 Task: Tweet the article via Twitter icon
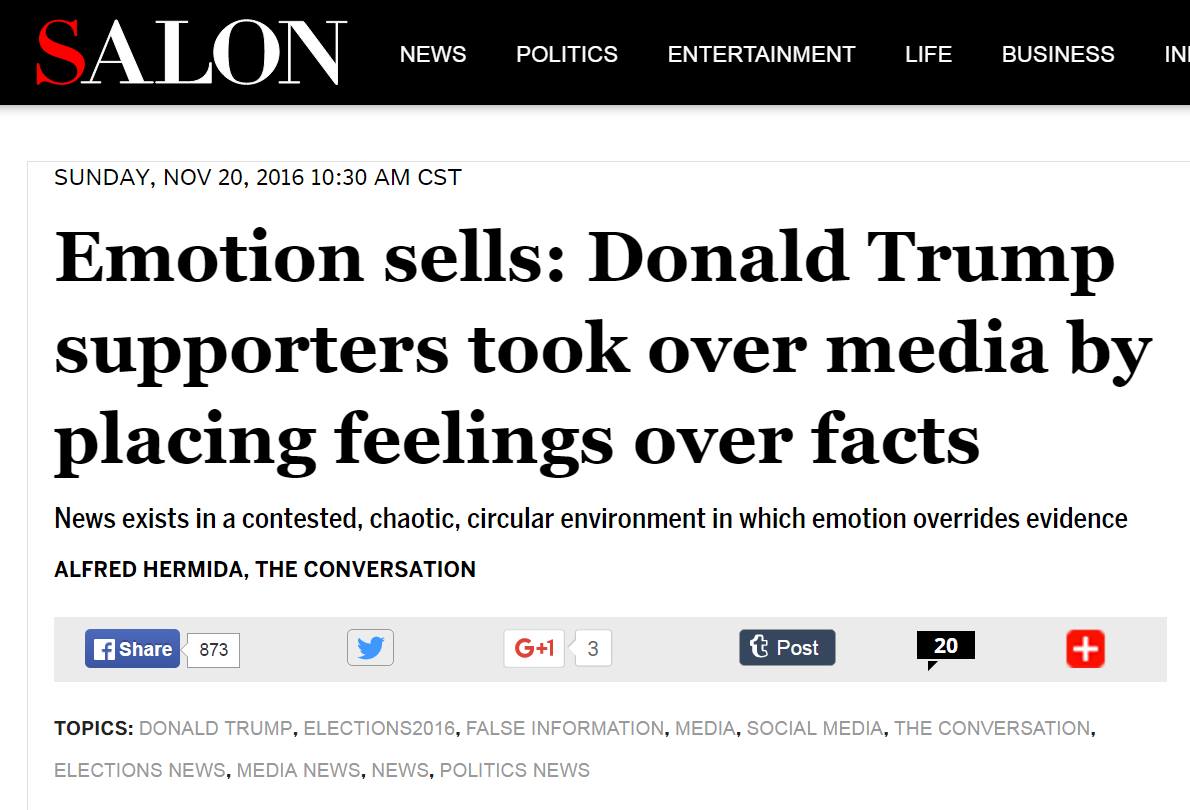[x=370, y=648]
